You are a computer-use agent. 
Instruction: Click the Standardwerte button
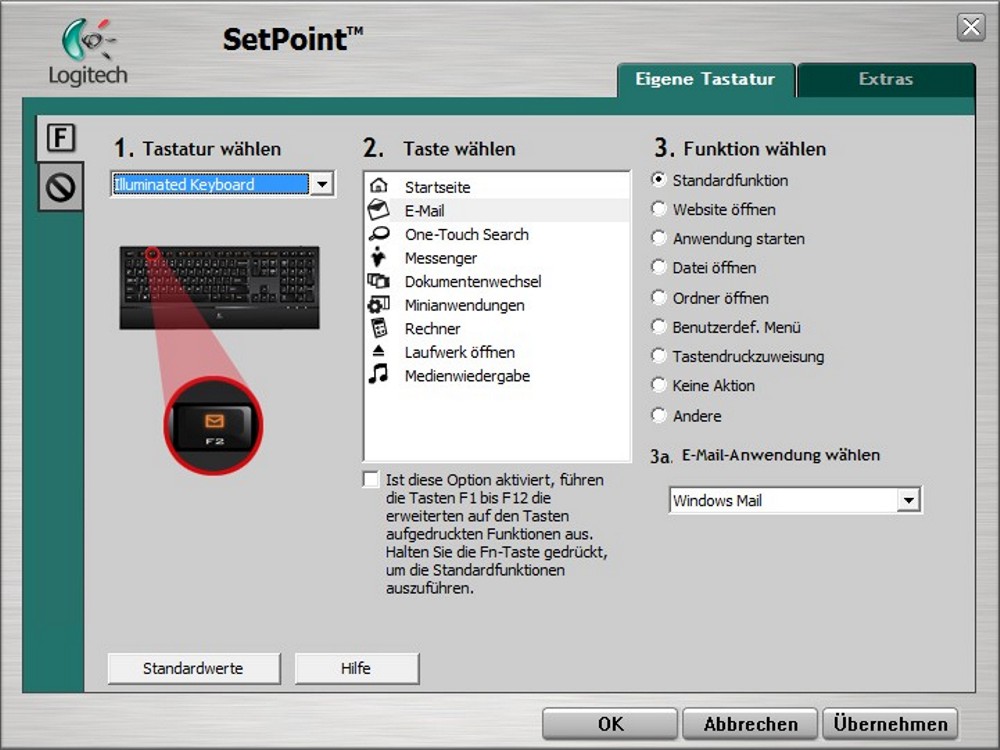[194, 668]
